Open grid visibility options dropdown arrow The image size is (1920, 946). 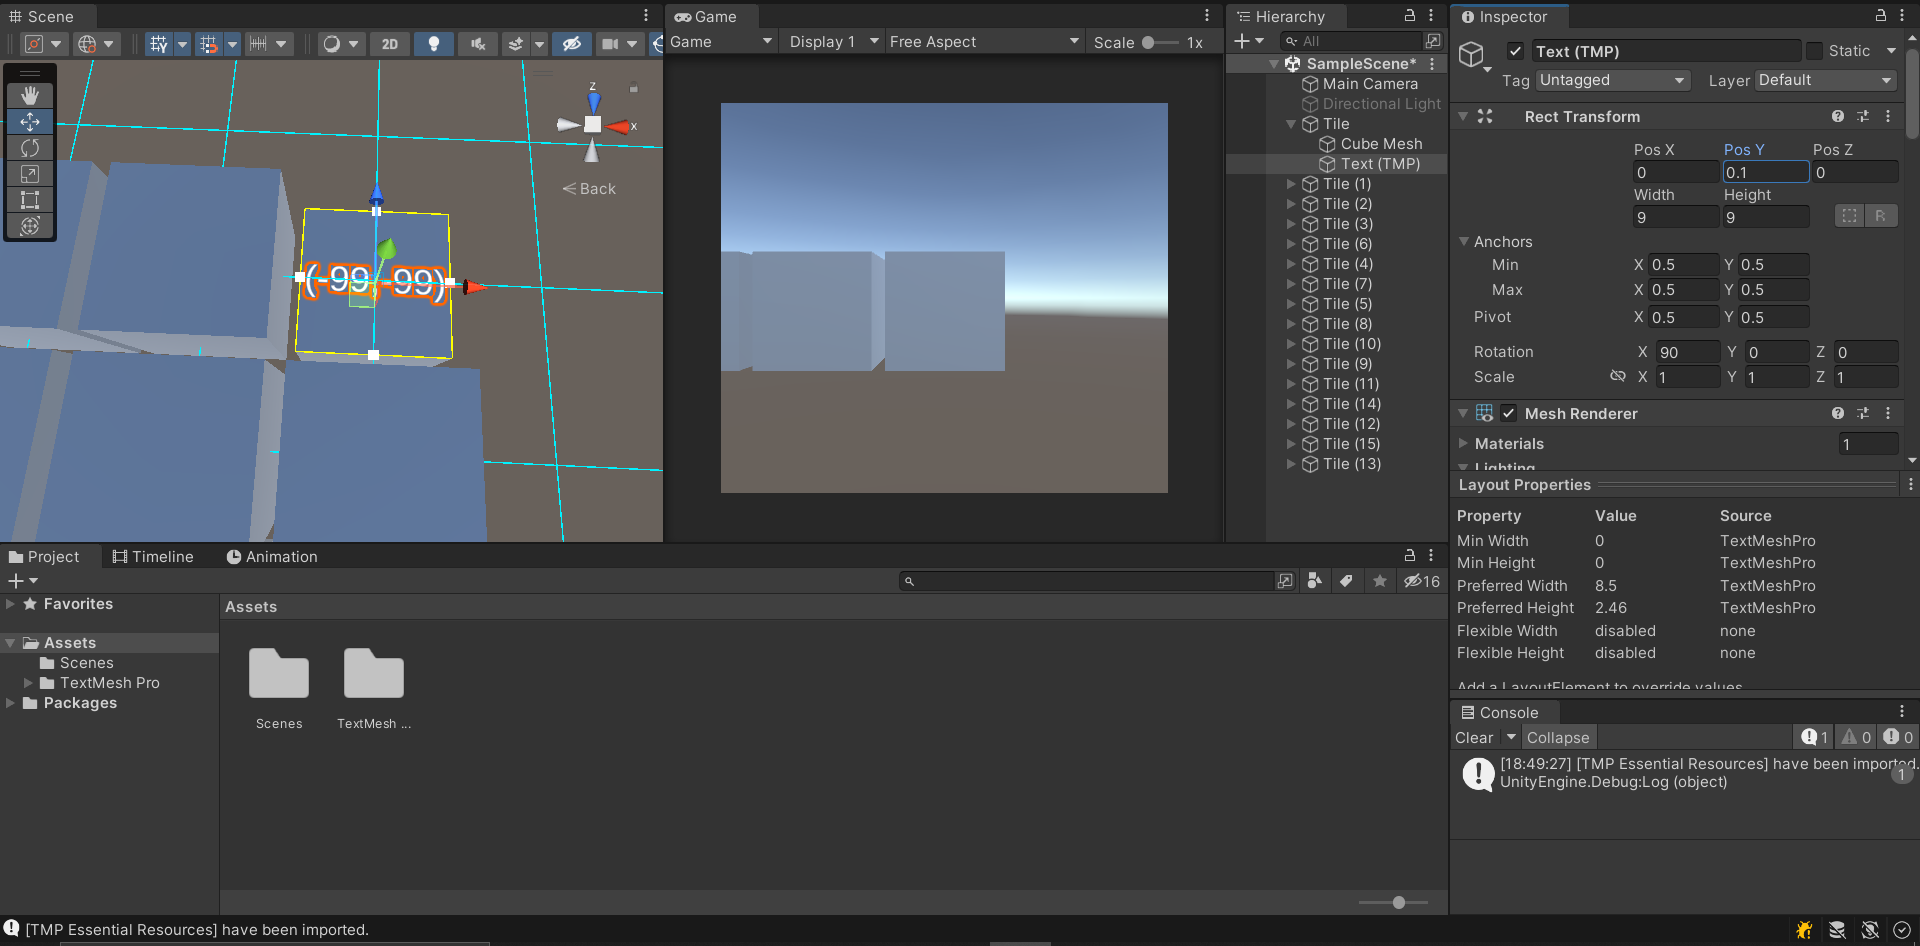(x=182, y=44)
